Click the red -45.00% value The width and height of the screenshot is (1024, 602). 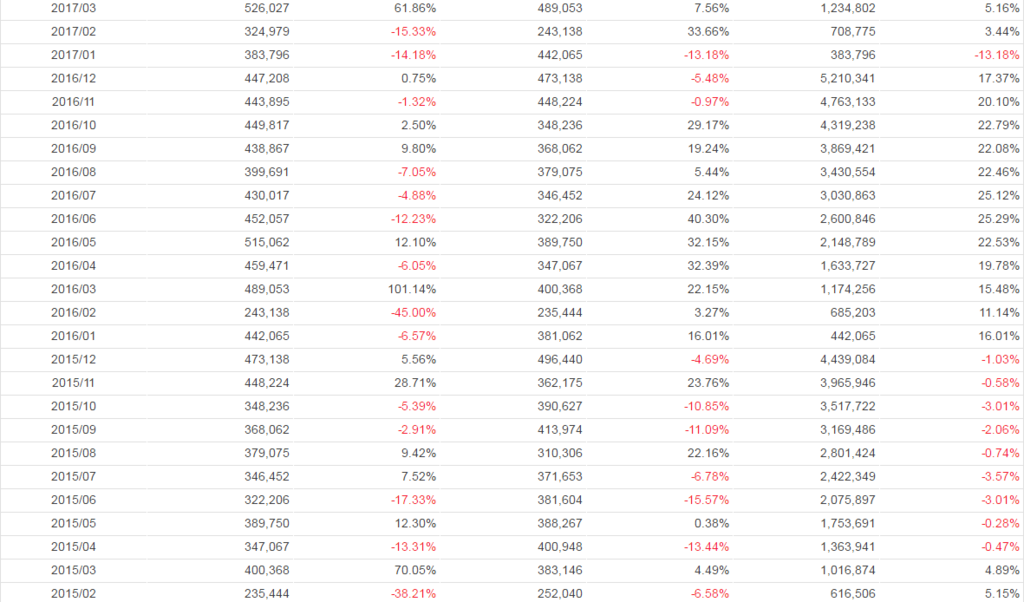click(413, 312)
